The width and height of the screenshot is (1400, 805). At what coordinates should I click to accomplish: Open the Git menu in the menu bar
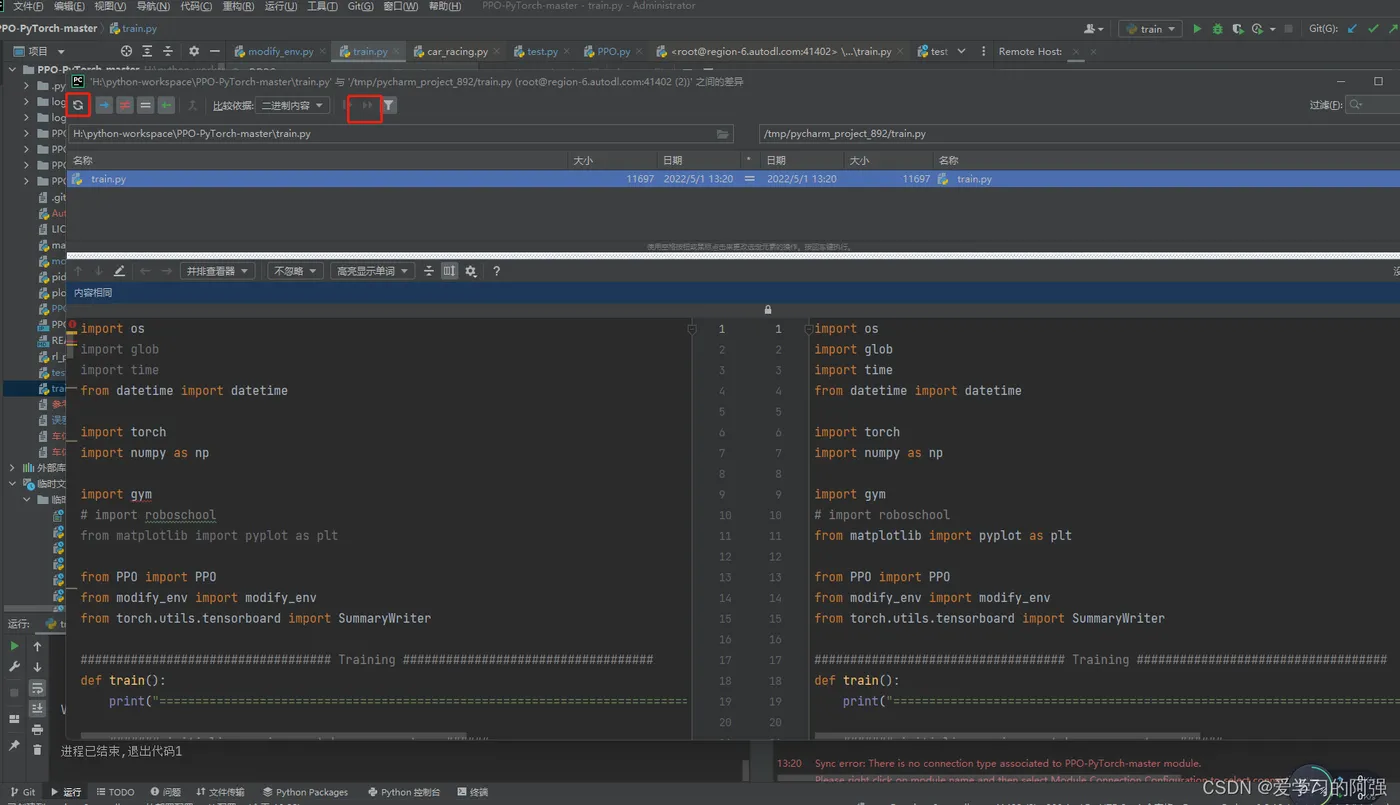click(x=361, y=6)
